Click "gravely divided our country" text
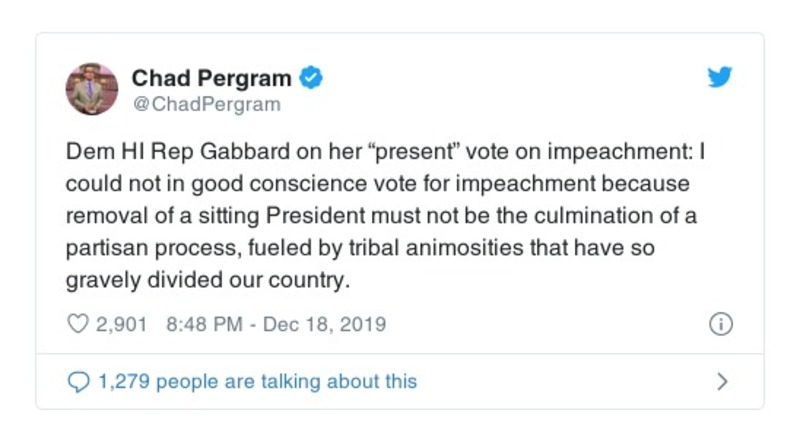 click(208, 279)
